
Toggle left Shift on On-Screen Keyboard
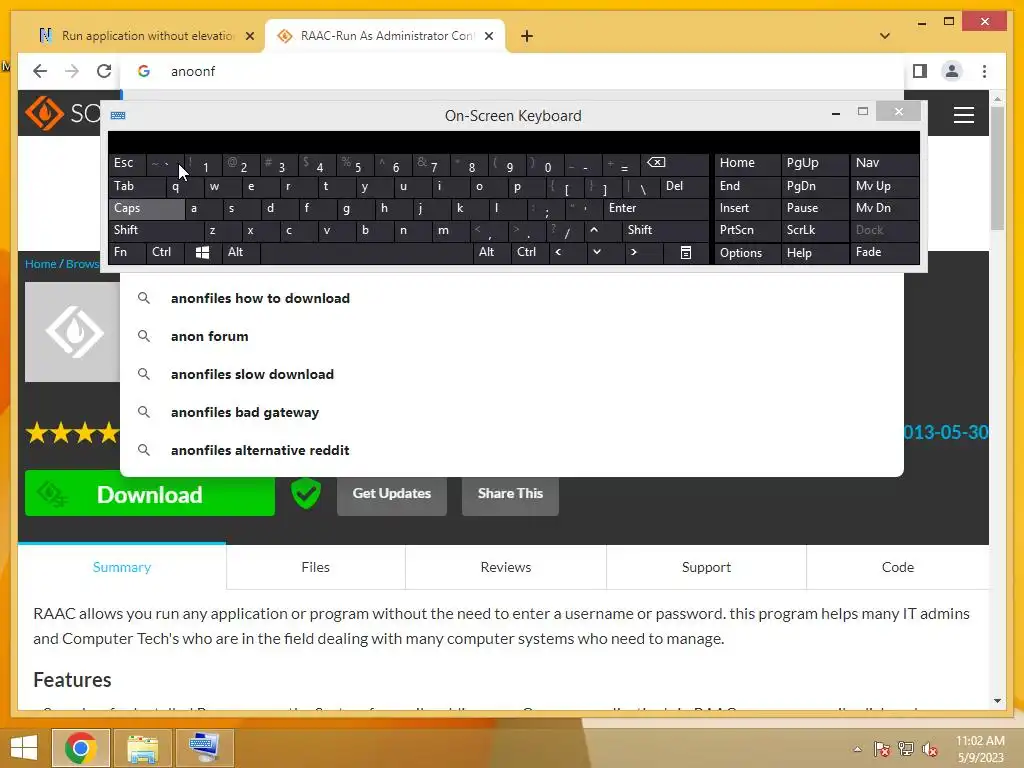coord(156,230)
